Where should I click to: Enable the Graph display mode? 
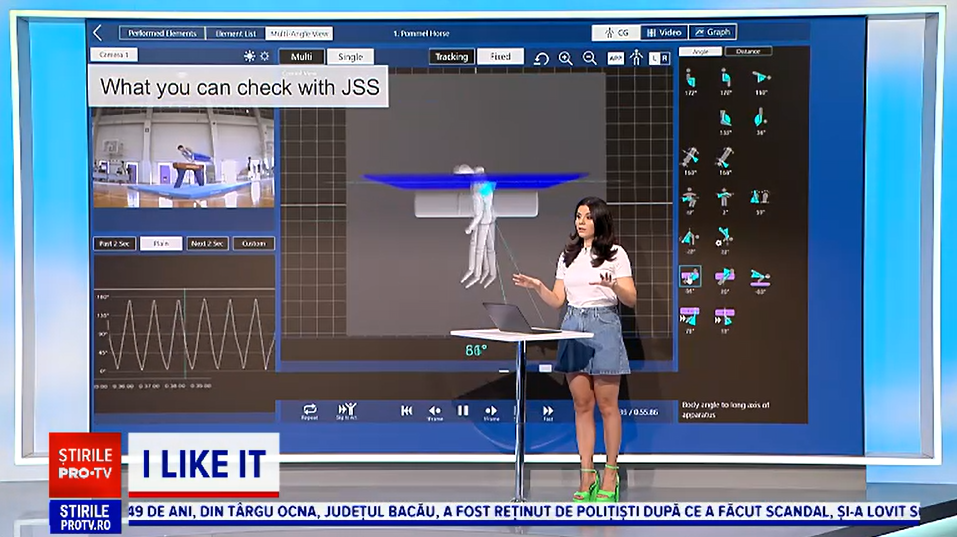(x=713, y=32)
